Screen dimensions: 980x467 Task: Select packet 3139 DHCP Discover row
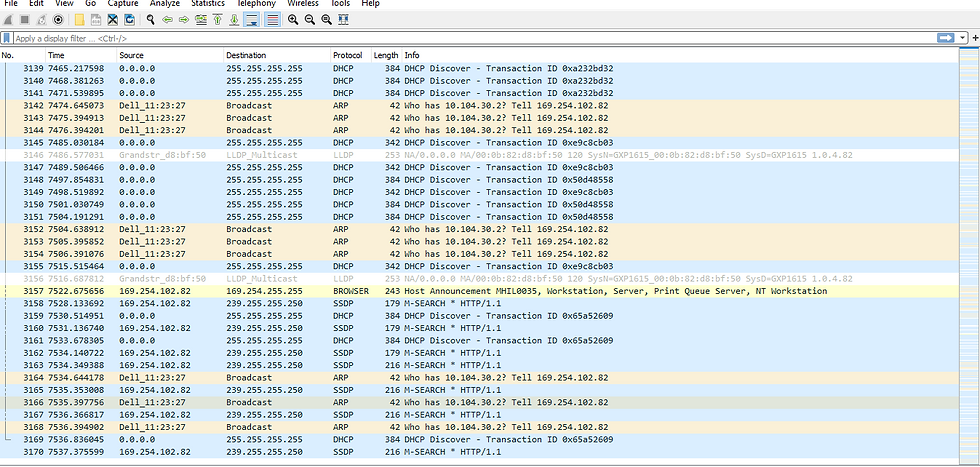pos(479,68)
